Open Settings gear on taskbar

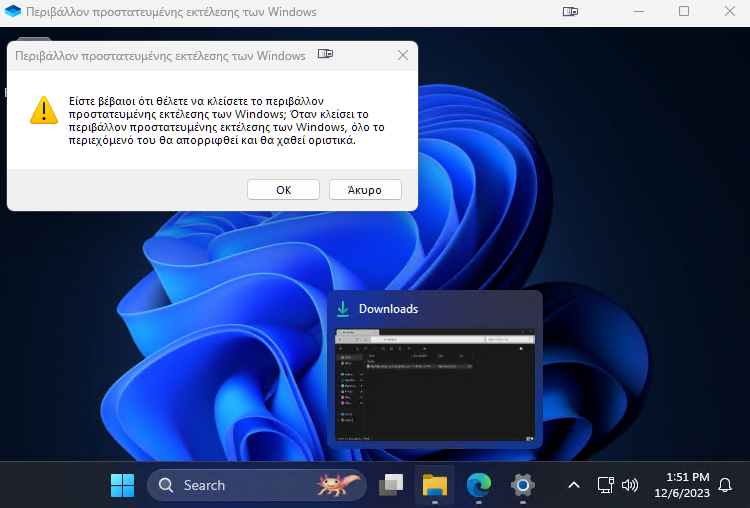pyautogui.click(x=522, y=485)
